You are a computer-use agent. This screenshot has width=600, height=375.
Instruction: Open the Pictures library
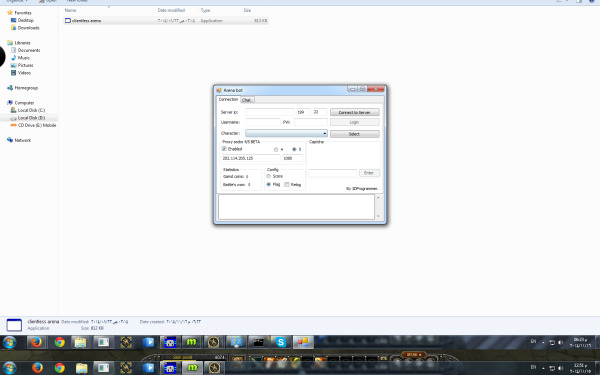pos(25,65)
